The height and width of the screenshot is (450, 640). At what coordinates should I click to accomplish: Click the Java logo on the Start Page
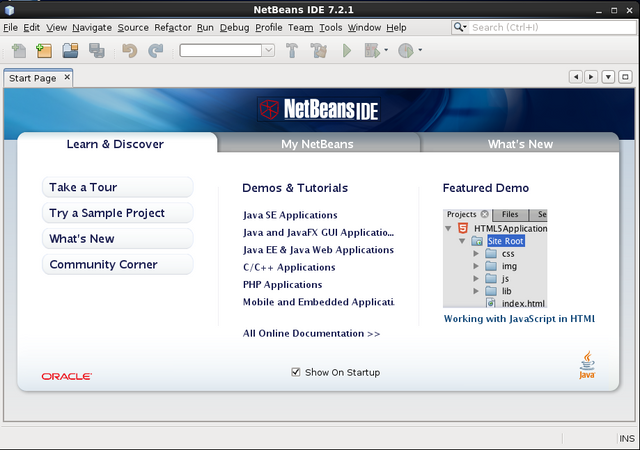(x=587, y=365)
